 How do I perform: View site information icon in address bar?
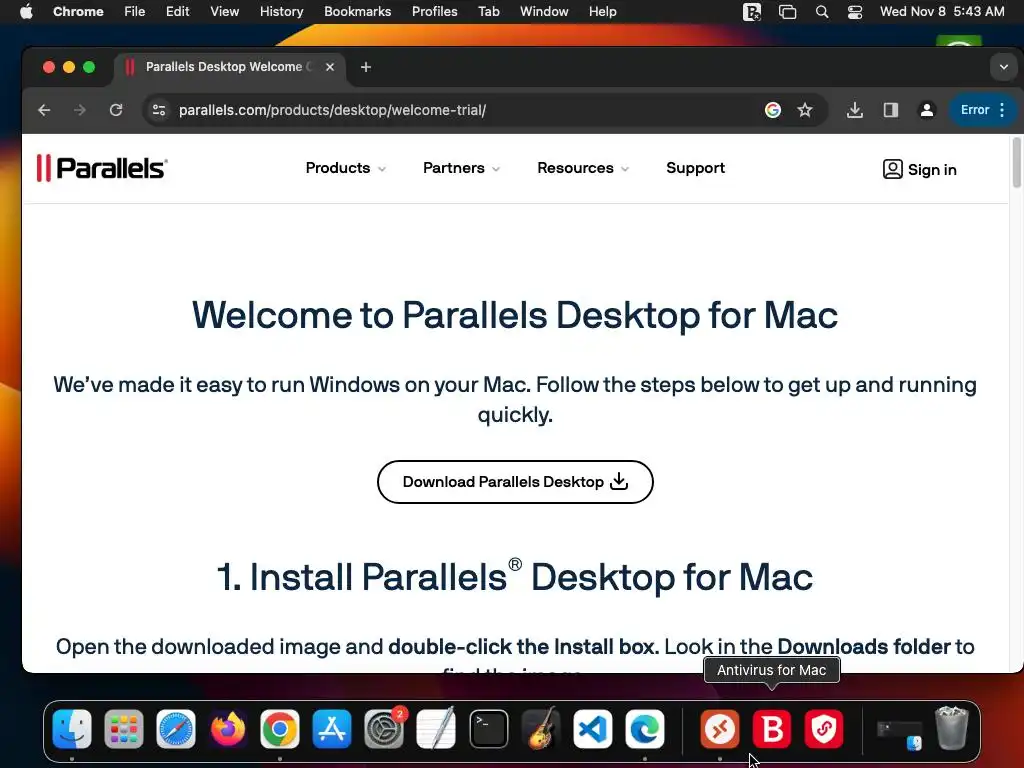point(159,110)
